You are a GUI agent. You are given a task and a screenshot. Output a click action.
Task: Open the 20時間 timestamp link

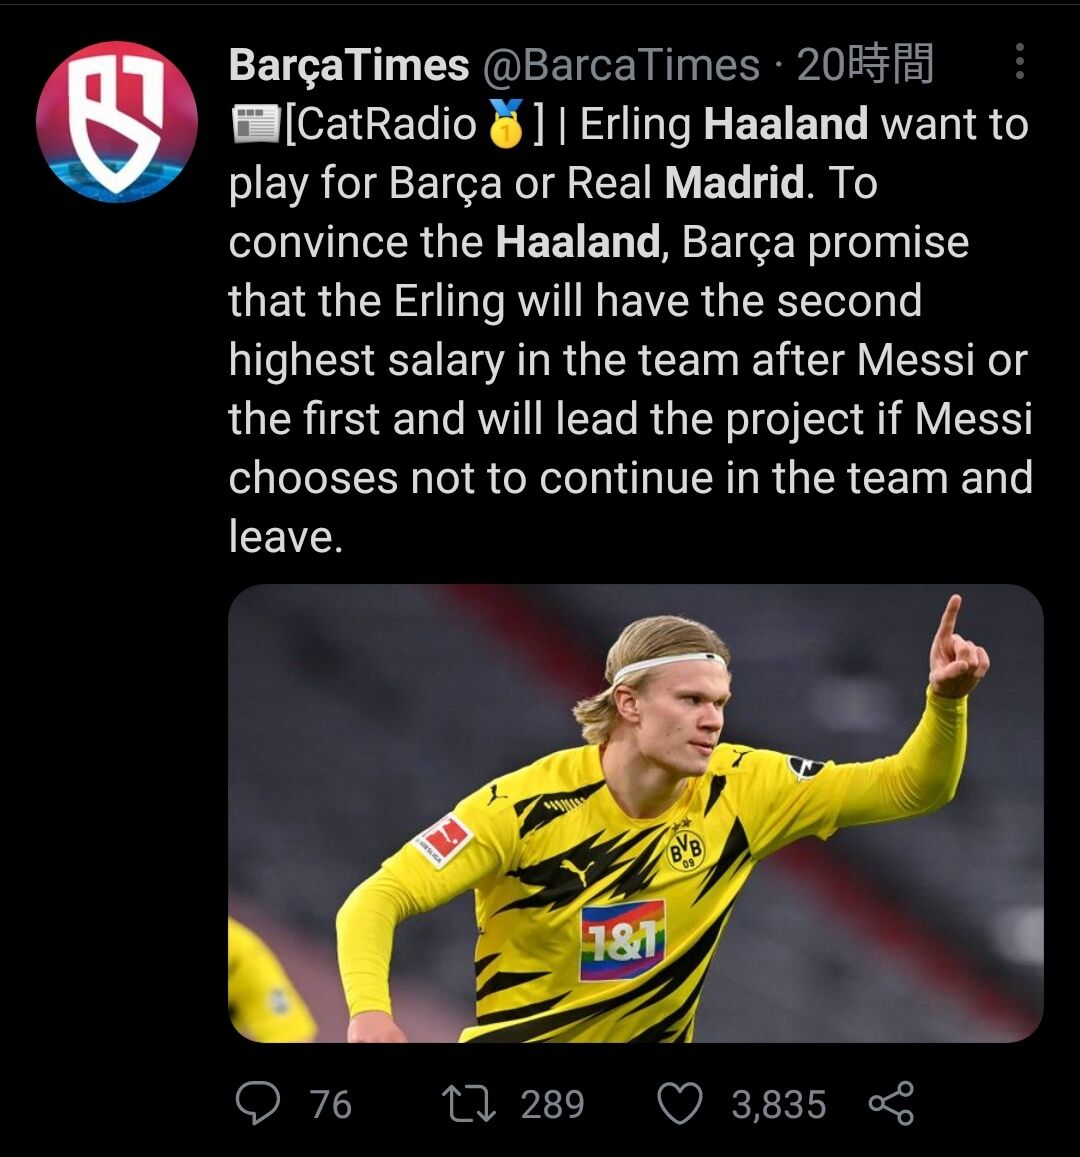click(864, 66)
